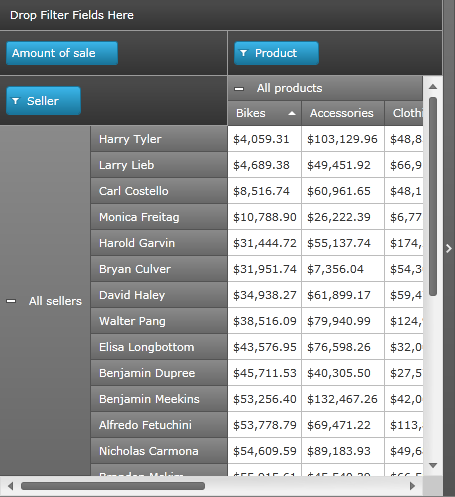Viewport: 455px width, 497px height.
Task: Select the Clothing column header
Action: (x=404, y=113)
